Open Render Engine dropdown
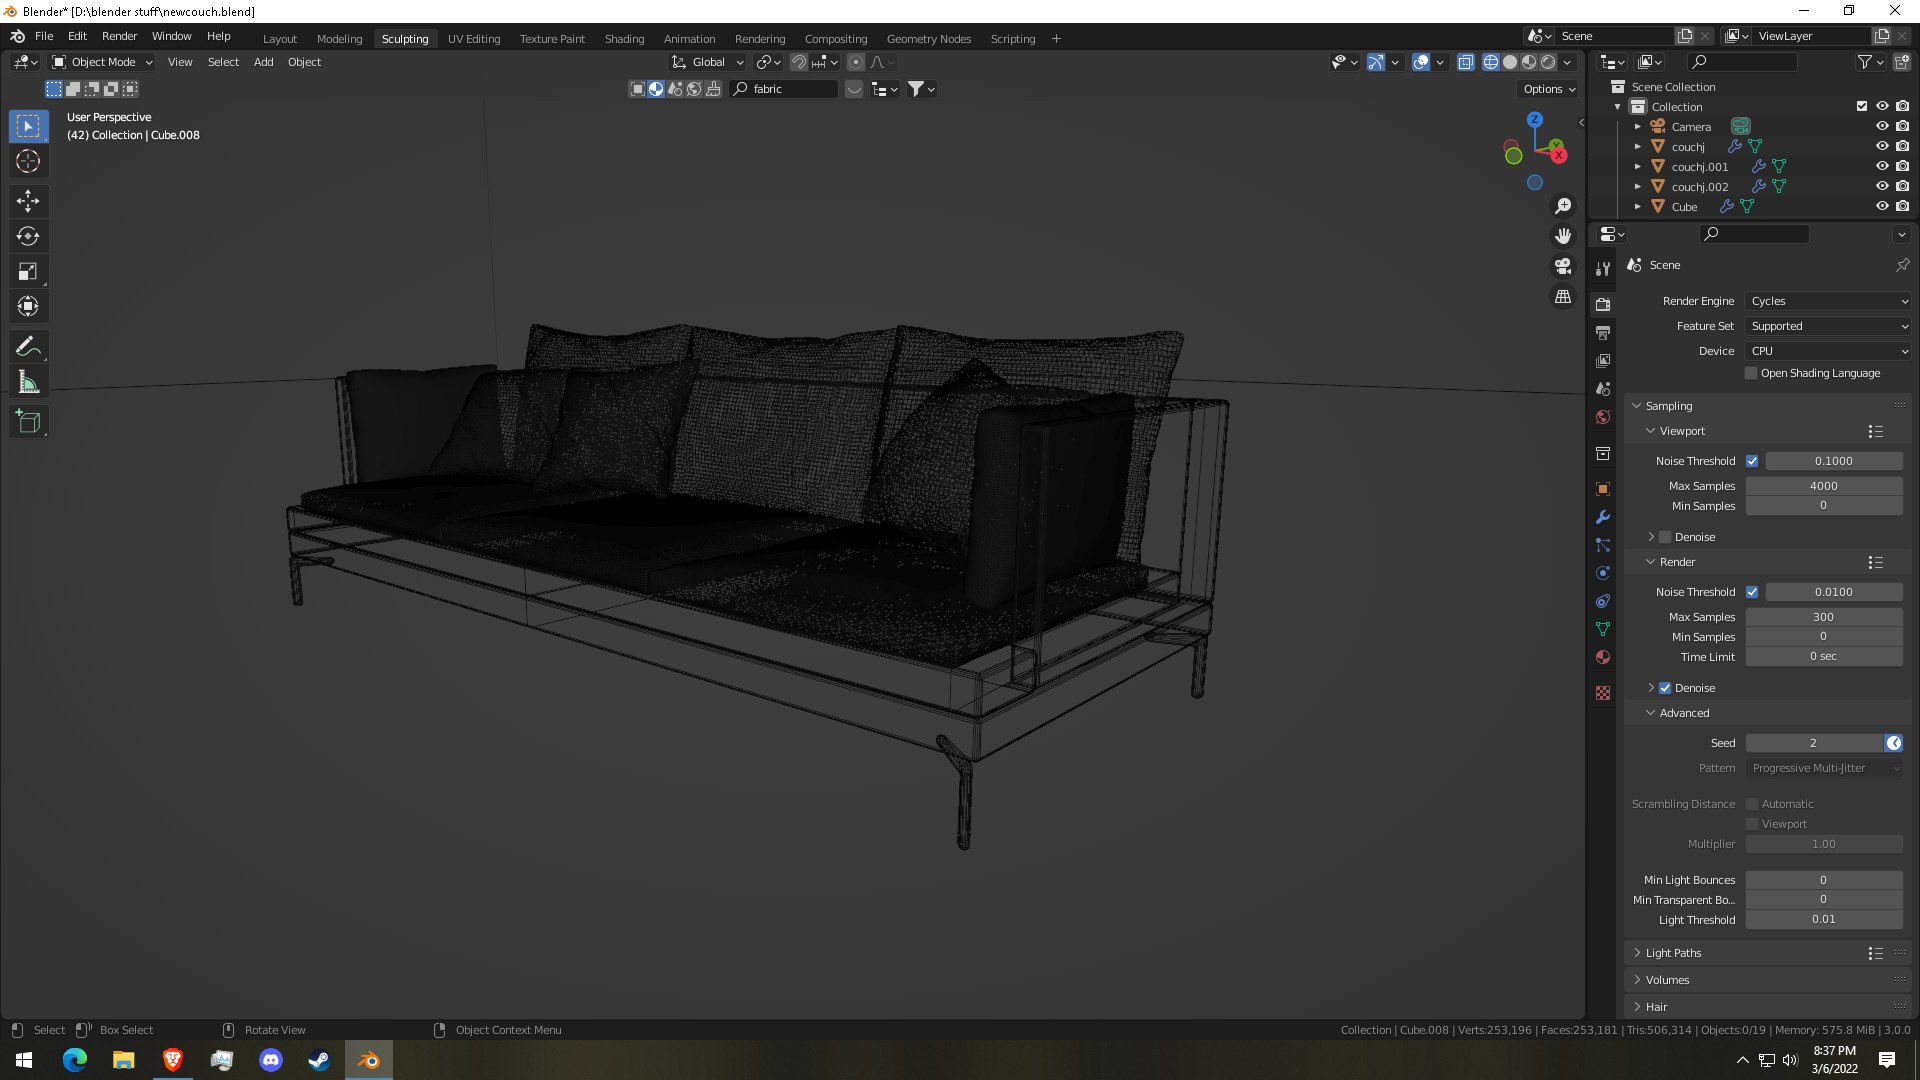This screenshot has height=1080, width=1920. (1829, 301)
